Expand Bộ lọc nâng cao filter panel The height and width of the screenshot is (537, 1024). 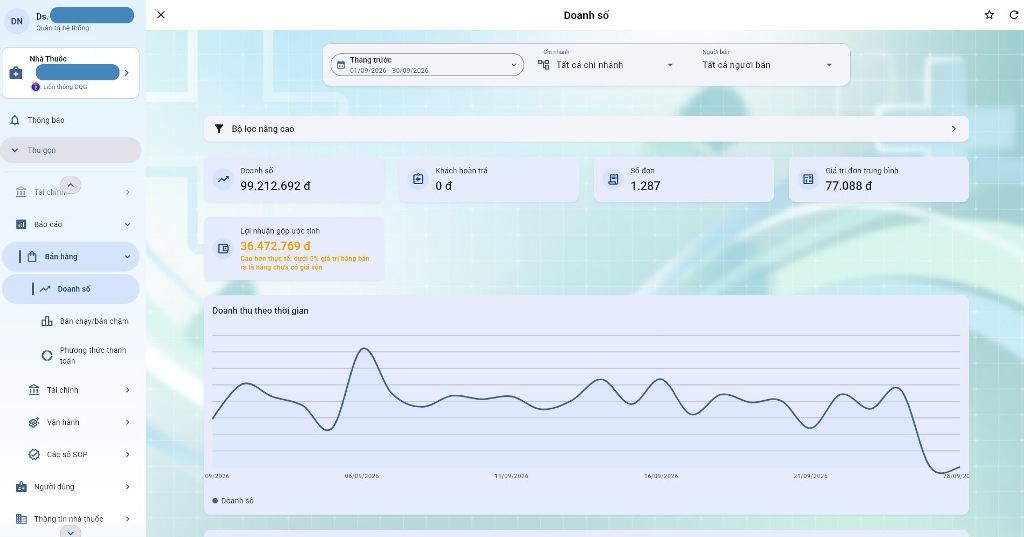(586, 129)
